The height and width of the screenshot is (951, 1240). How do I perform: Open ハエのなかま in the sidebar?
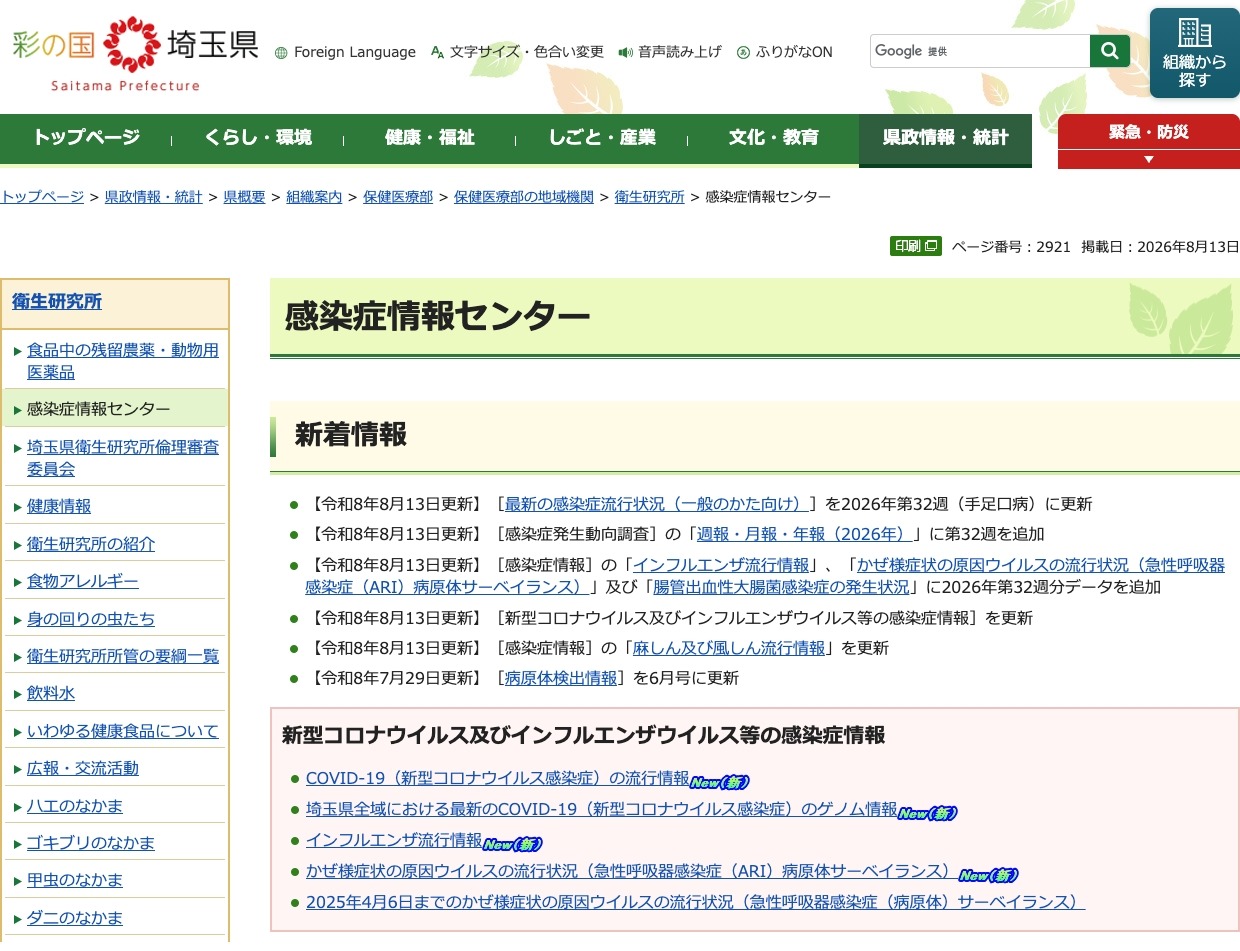pos(75,806)
